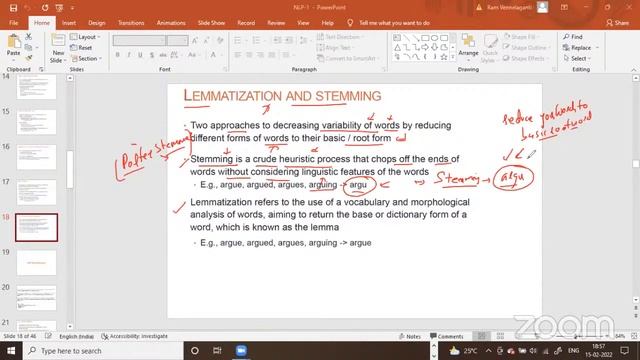Select slide 19 thumbnail
The image size is (640, 360).
(x=36, y=262)
